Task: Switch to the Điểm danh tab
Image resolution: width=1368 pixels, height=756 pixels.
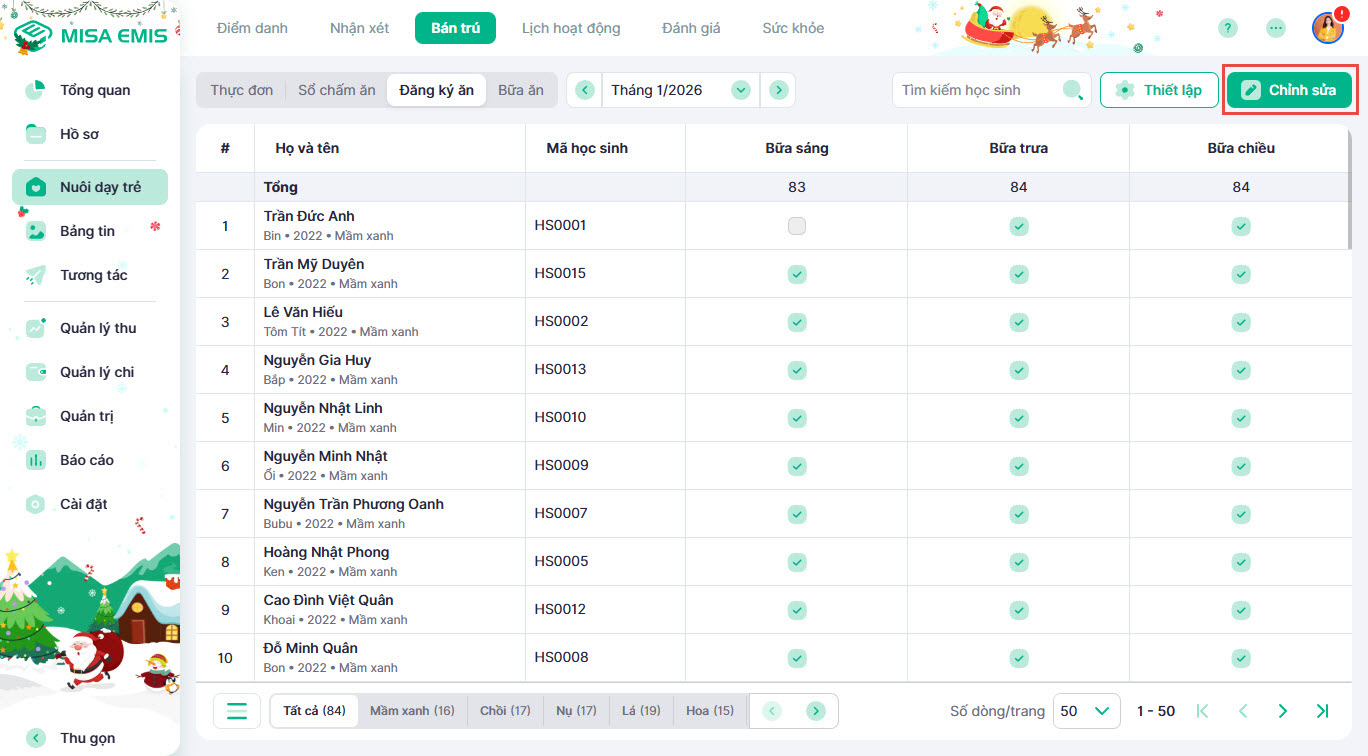Action: [252, 28]
